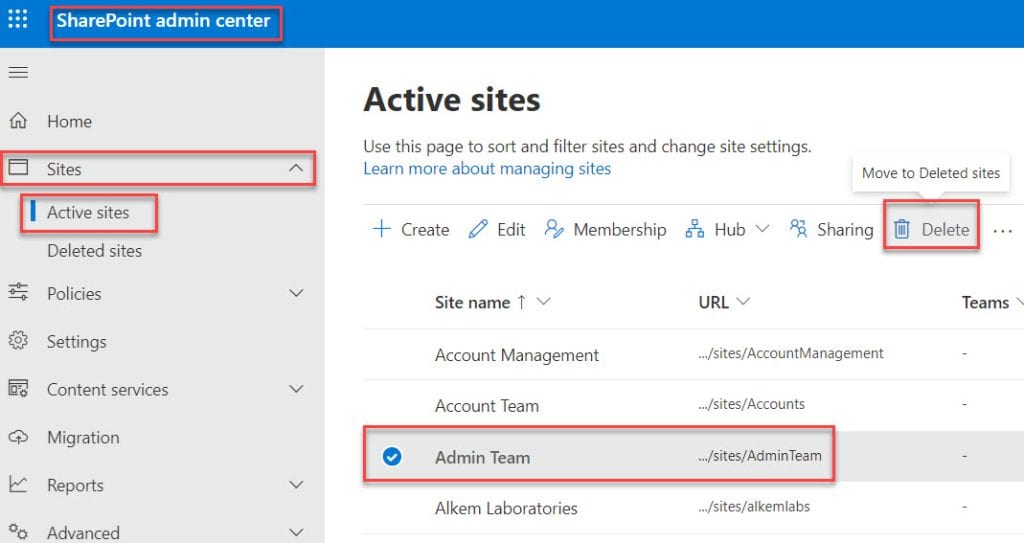Open Deleted sites in navigation
Viewport: 1024px width, 543px height.
click(x=94, y=250)
